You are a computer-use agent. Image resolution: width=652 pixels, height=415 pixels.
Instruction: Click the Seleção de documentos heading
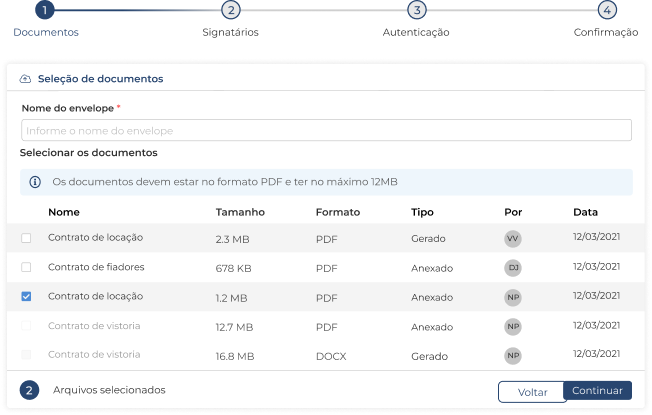click(101, 79)
